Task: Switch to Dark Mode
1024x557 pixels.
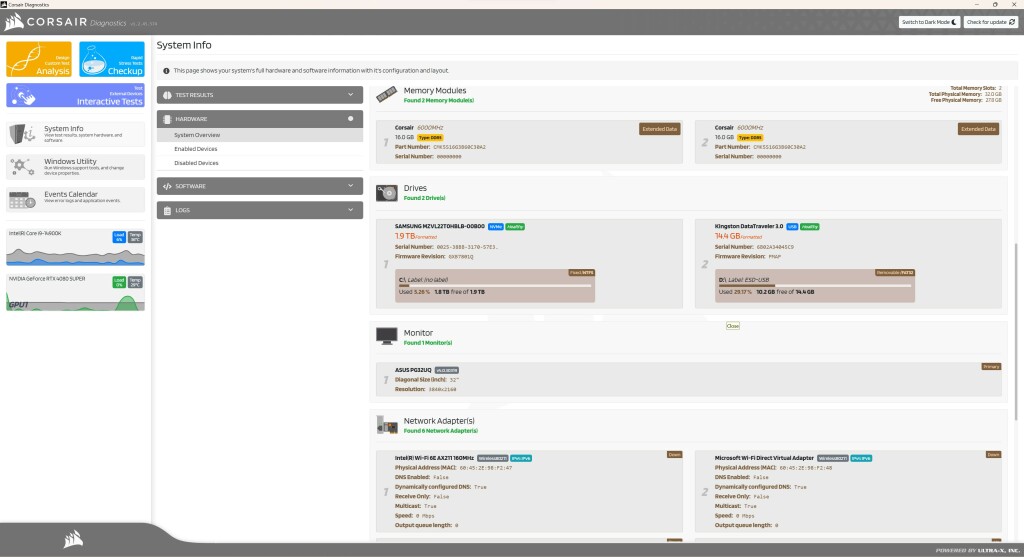Action: pyautogui.click(x=929, y=22)
